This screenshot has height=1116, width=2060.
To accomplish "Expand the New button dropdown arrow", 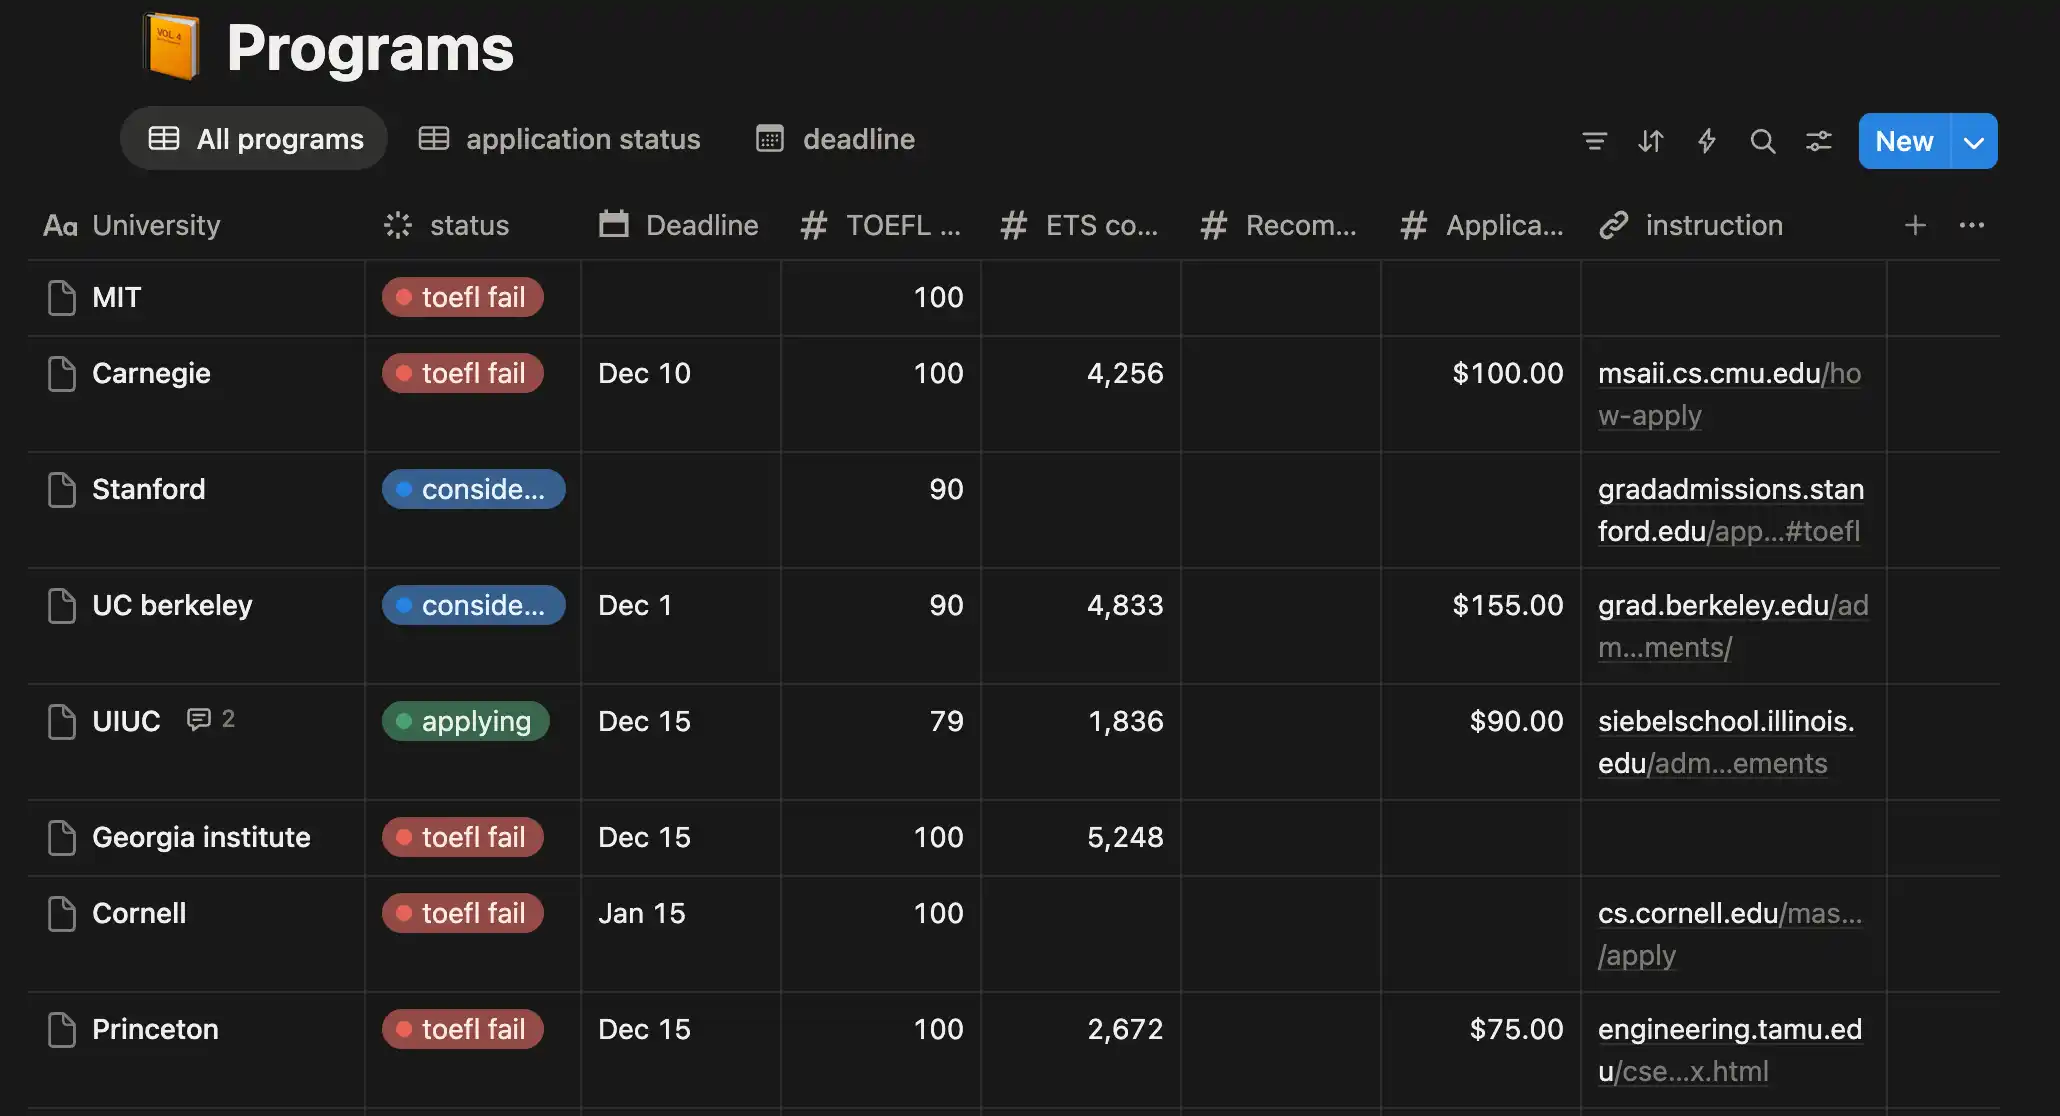I will point(1973,142).
